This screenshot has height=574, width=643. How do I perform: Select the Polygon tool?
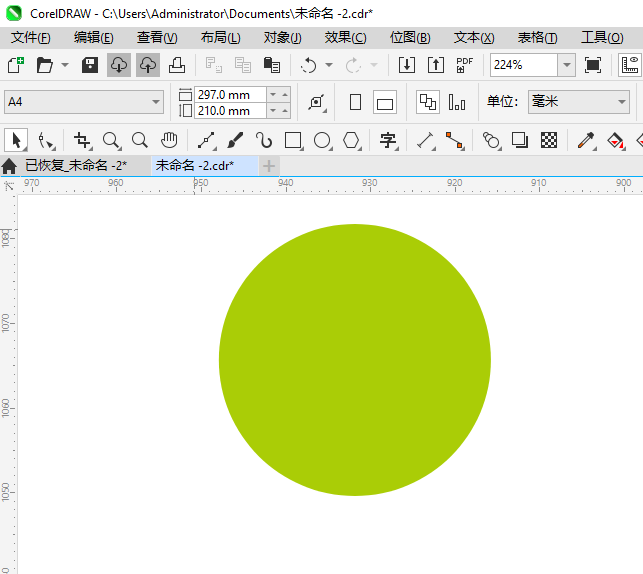pyautogui.click(x=351, y=141)
